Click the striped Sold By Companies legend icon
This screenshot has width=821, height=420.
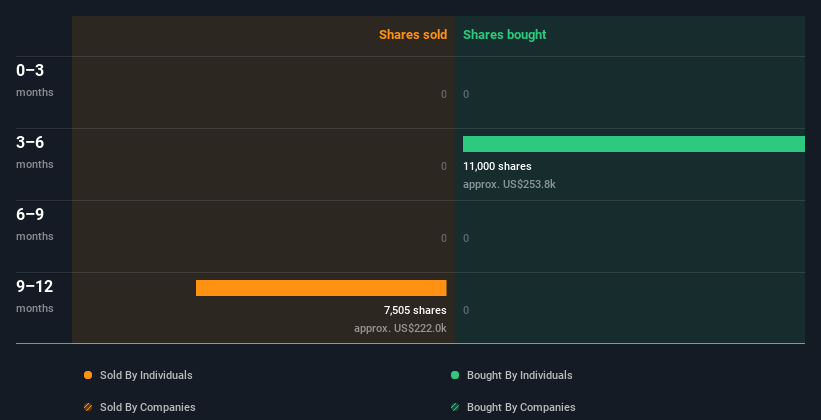click(x=88, y=407)
